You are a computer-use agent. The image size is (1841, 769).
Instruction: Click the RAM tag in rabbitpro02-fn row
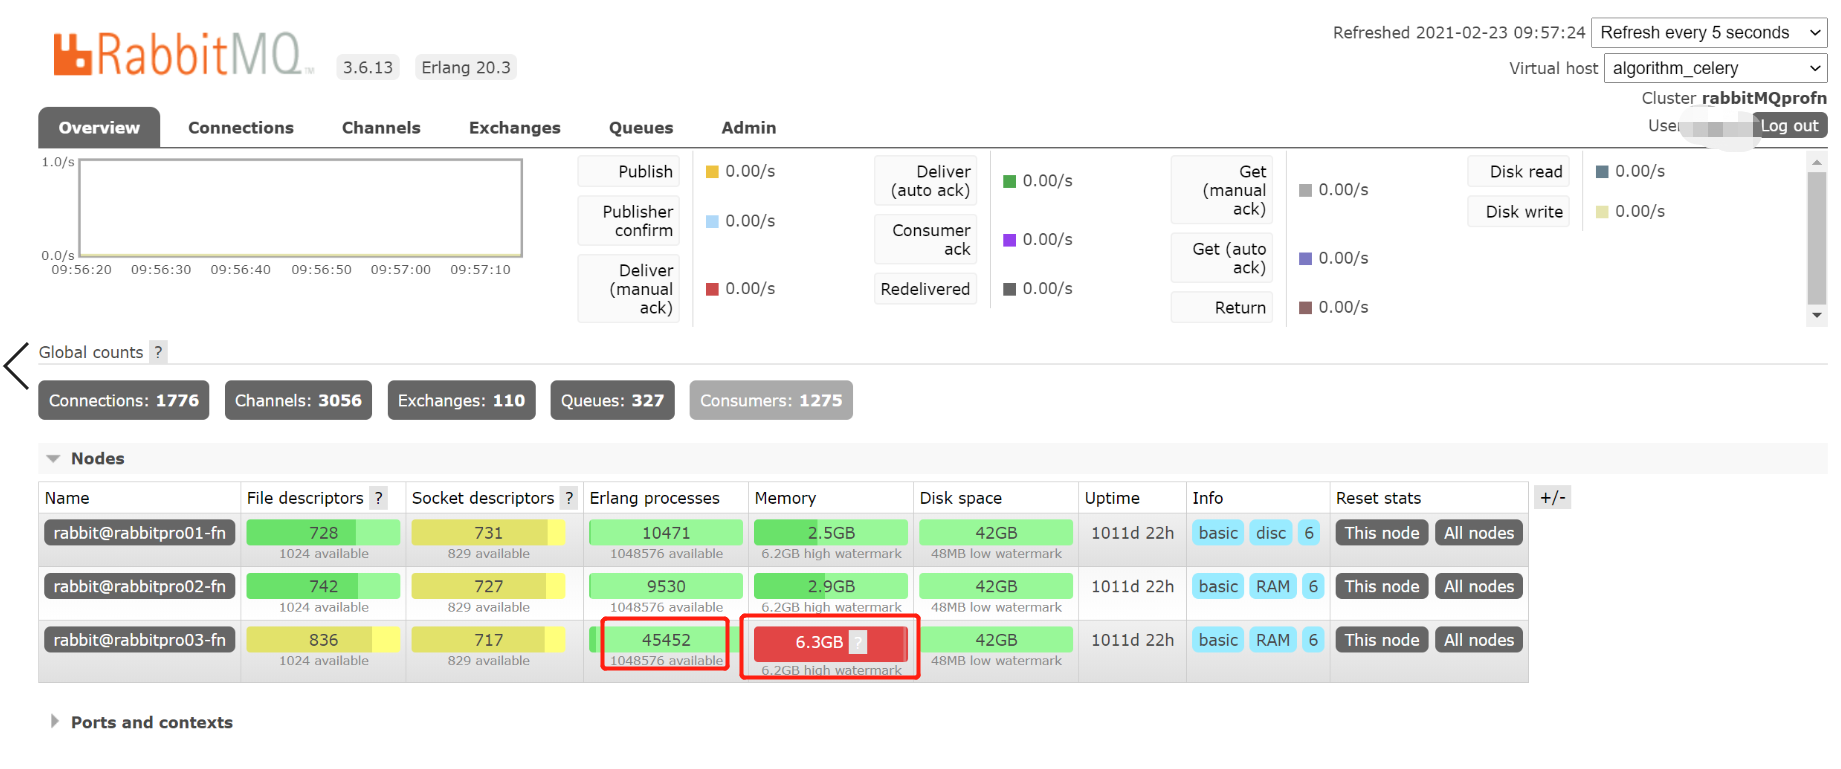tap(1273, 586)
